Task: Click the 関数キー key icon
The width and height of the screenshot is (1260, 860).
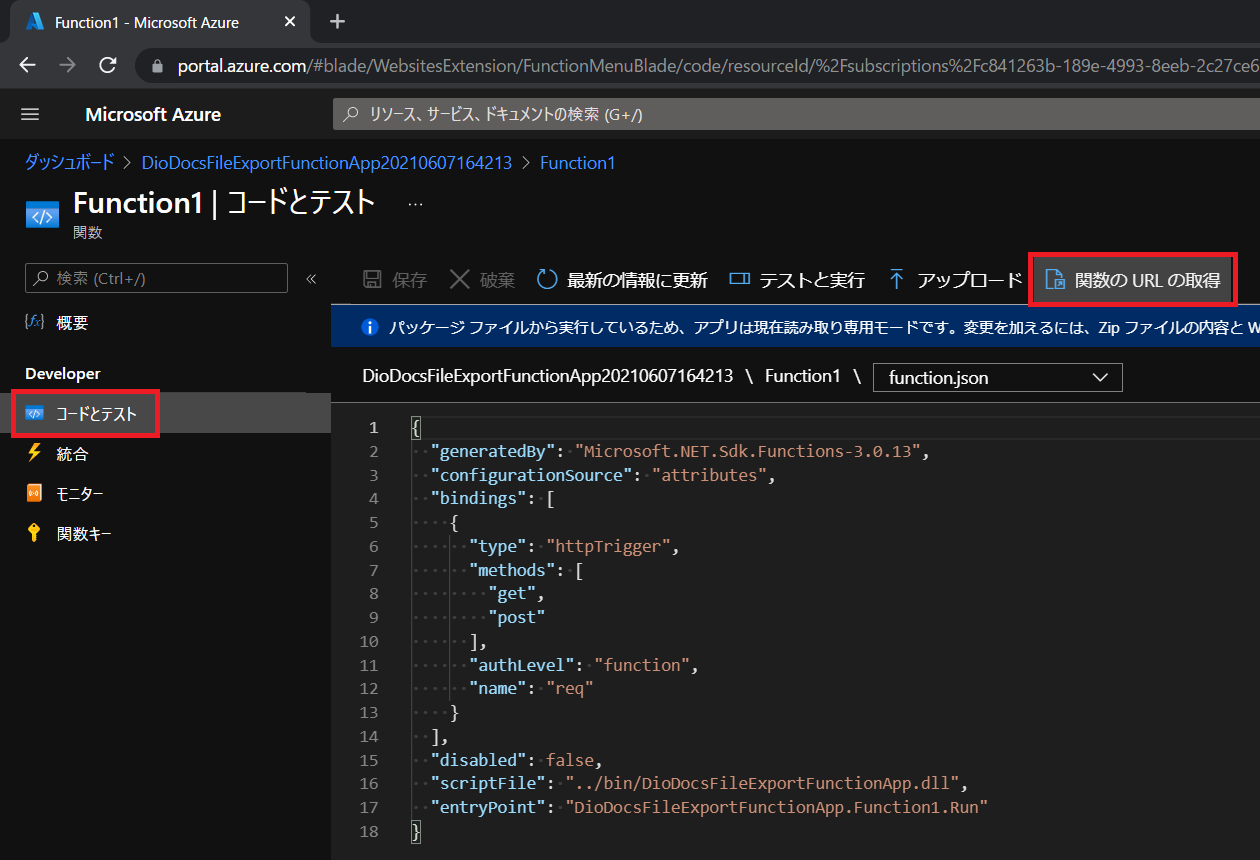Action: pyautogui.click(x=35, y=533)
